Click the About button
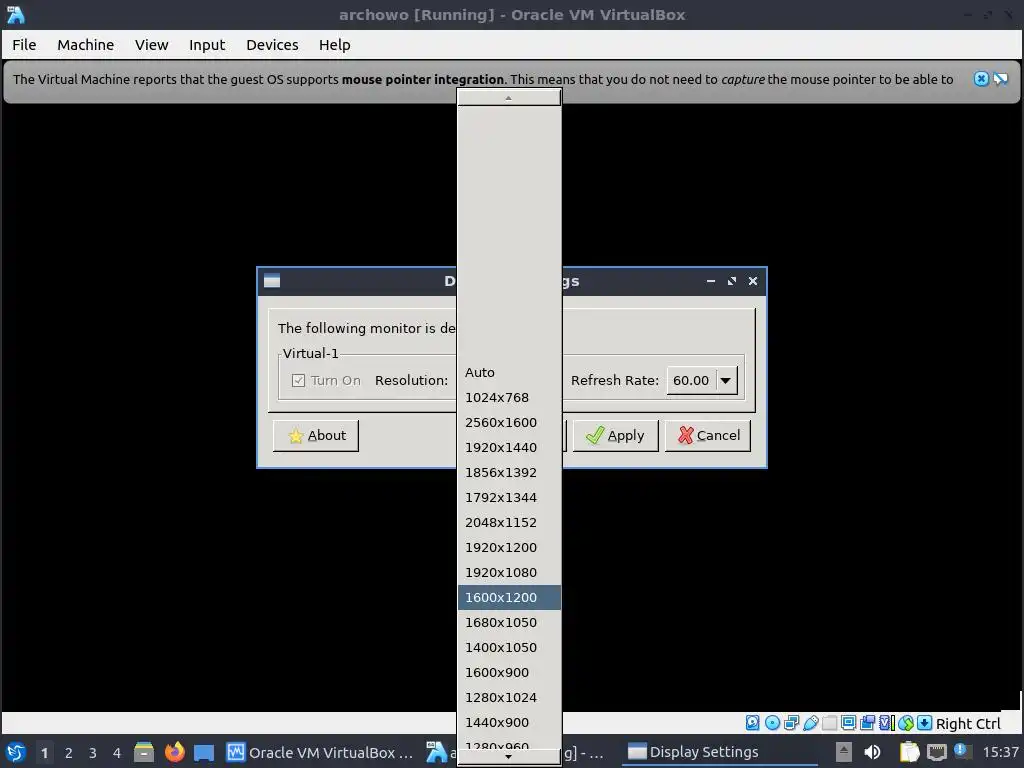 [316, 435]
